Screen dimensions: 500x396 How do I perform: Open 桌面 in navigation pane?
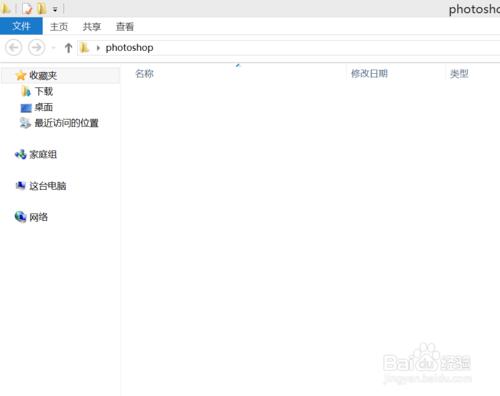(44, 107)
